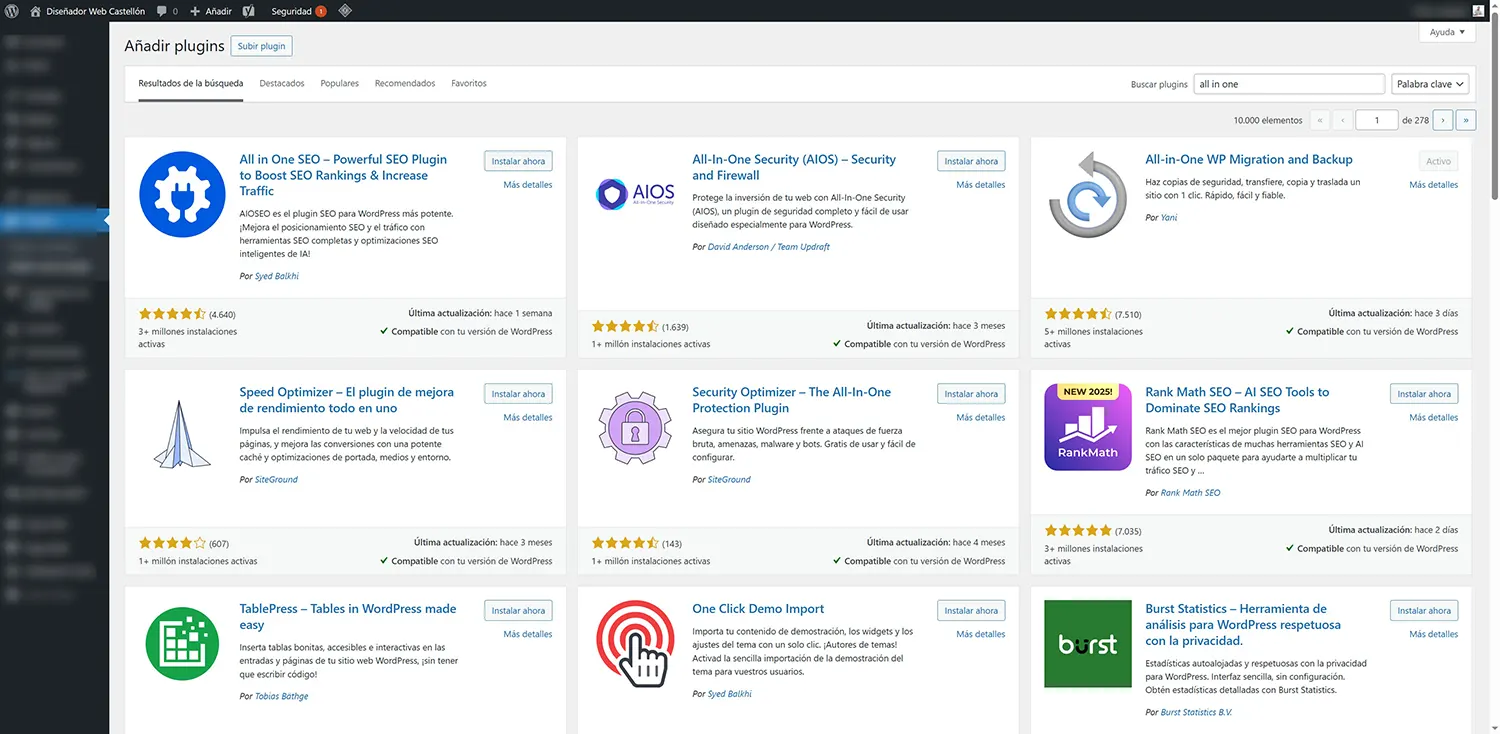Click the Subir plugin button
Viewport: 1500px width, 734px height.
pos(261,45)
